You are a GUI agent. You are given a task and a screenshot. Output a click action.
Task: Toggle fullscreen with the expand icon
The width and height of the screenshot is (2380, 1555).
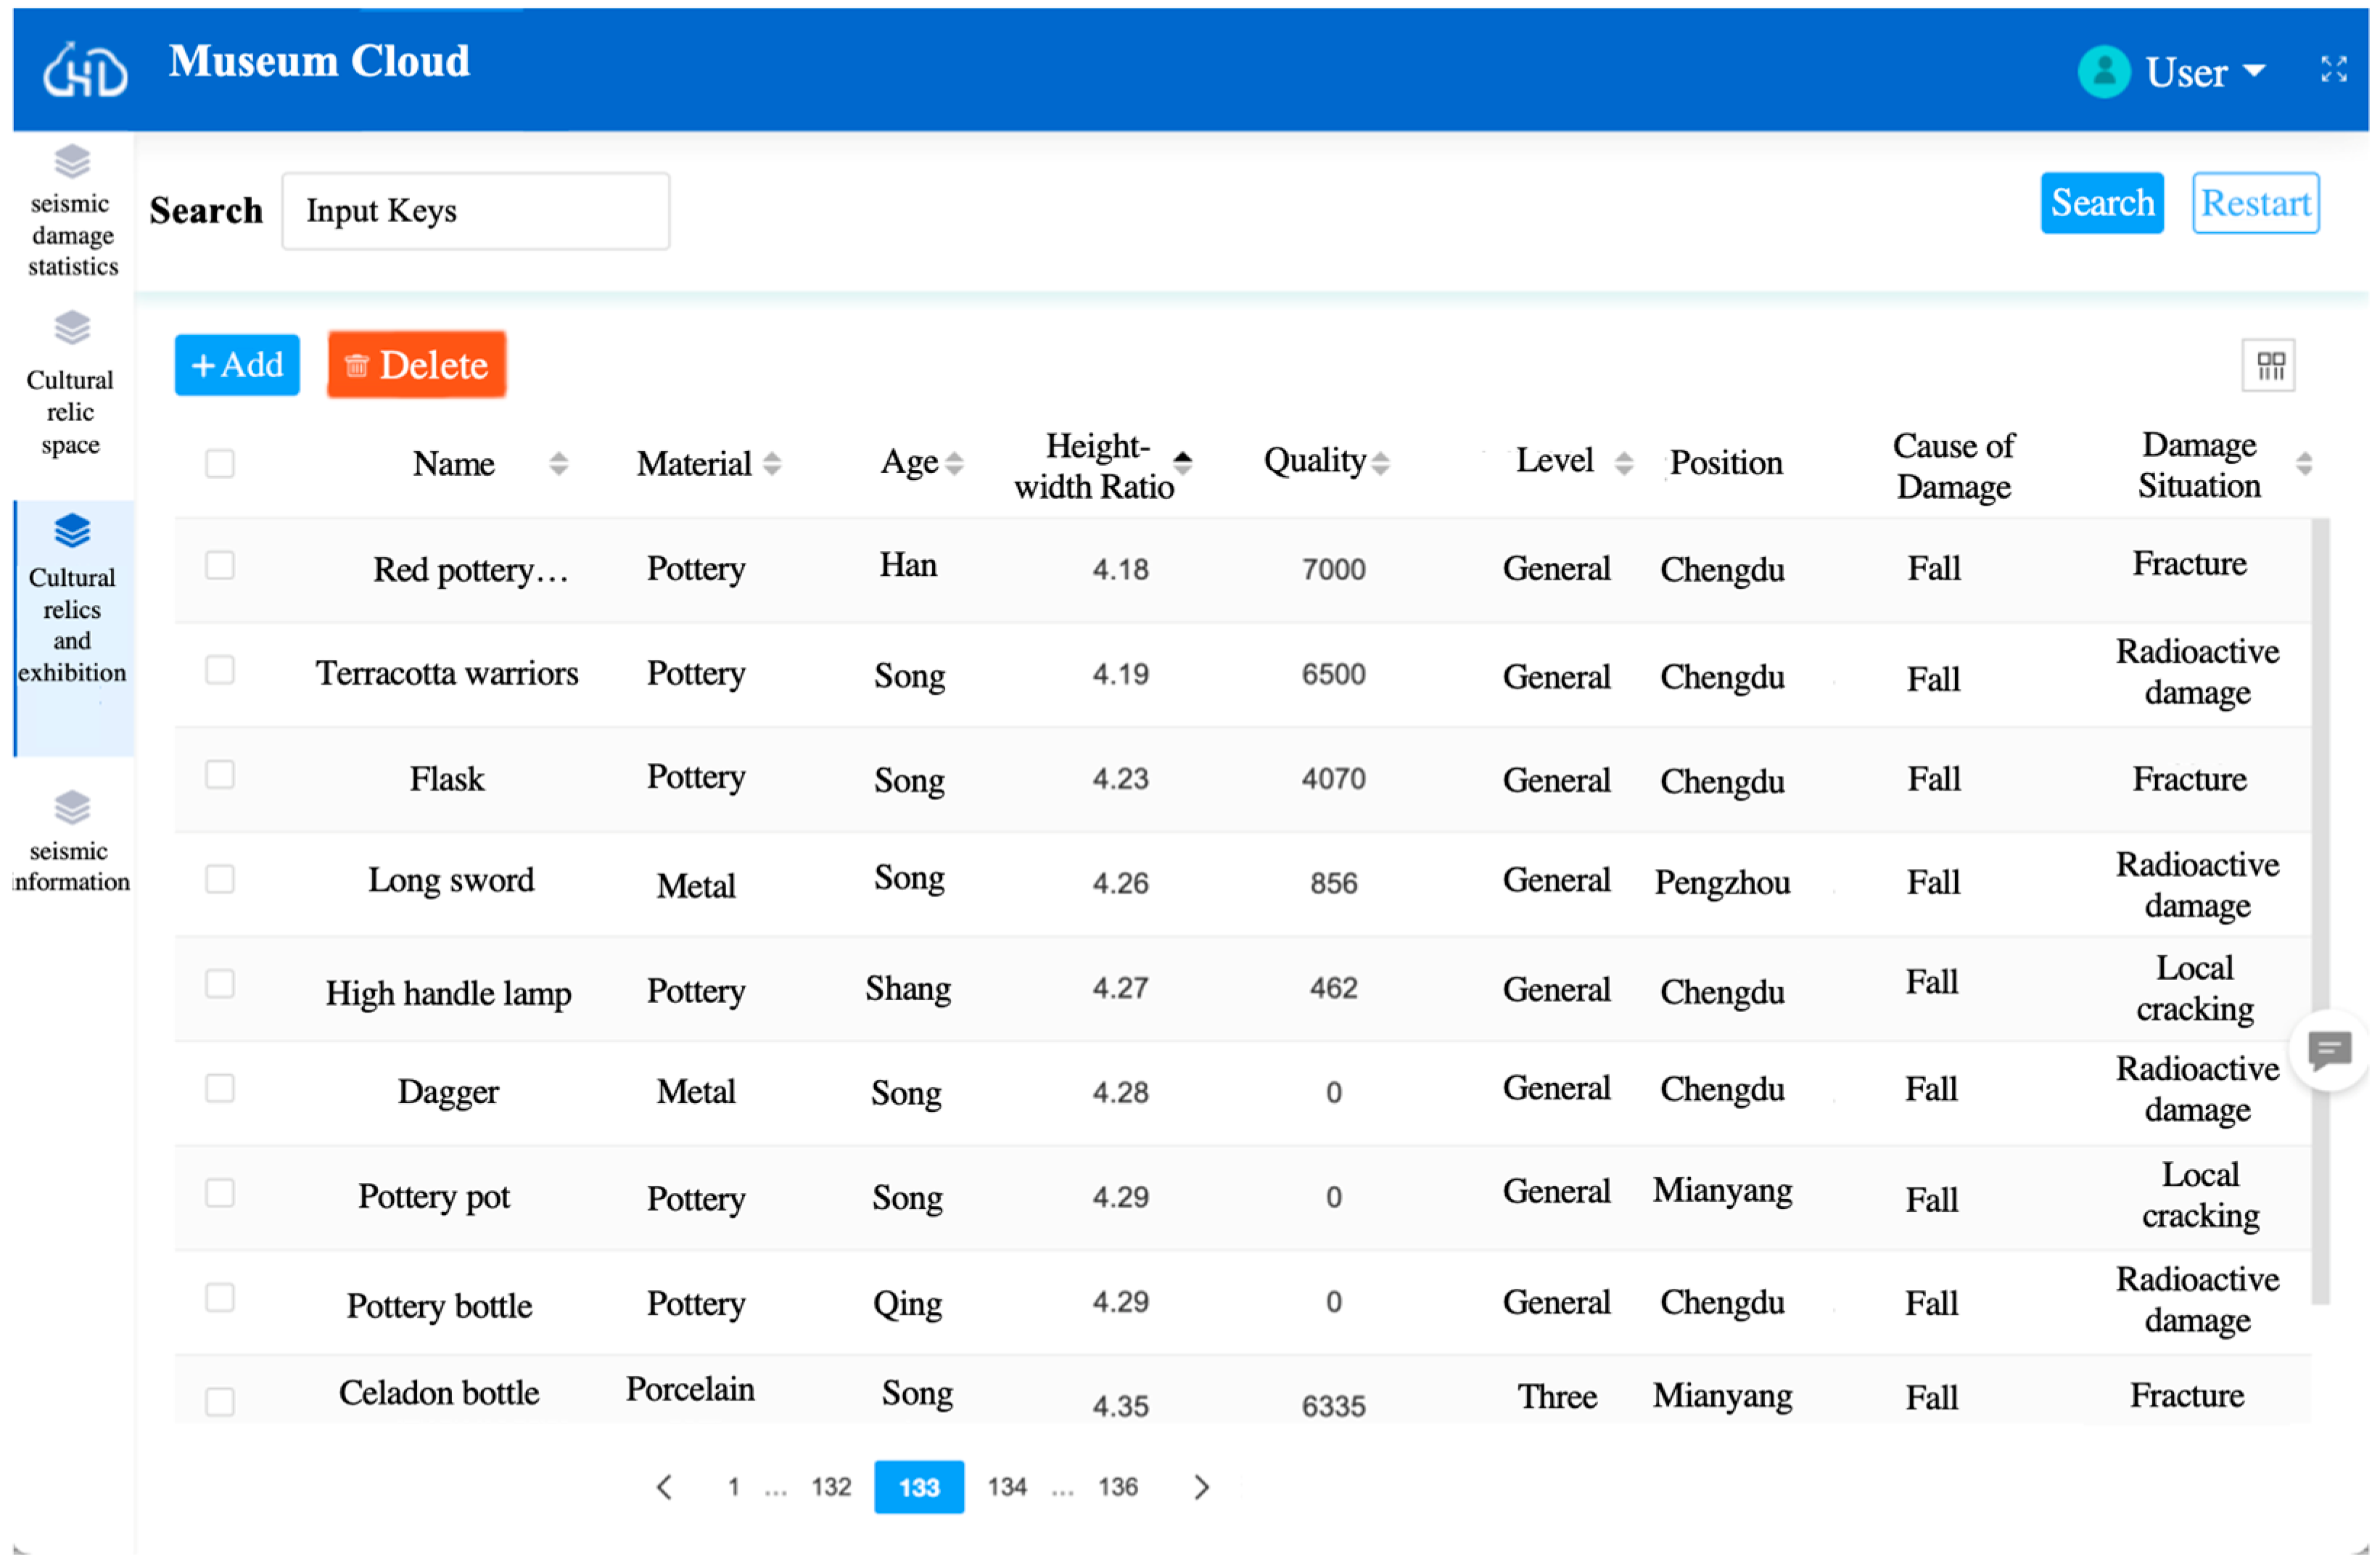[x=2333, y=69]
